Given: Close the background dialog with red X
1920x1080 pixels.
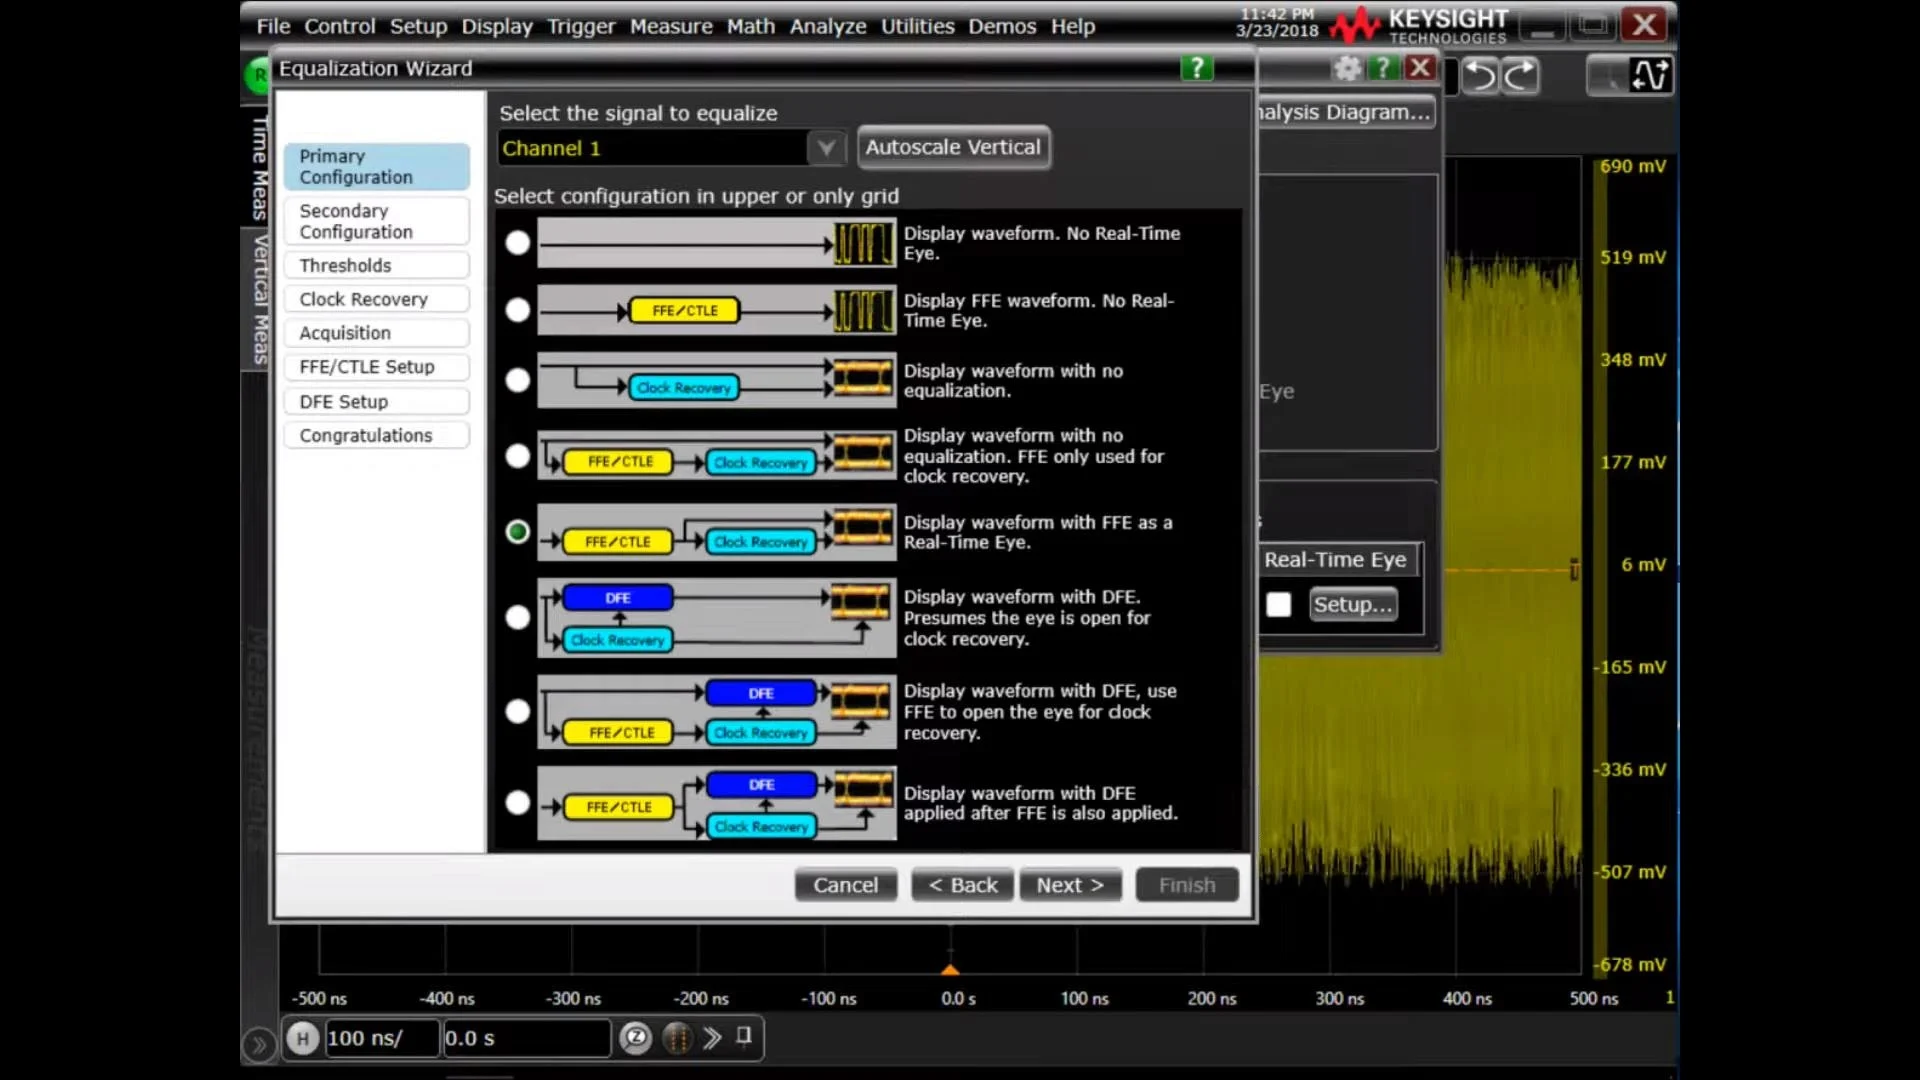Looking at the screenshot, I should [x=1420, y=68].
